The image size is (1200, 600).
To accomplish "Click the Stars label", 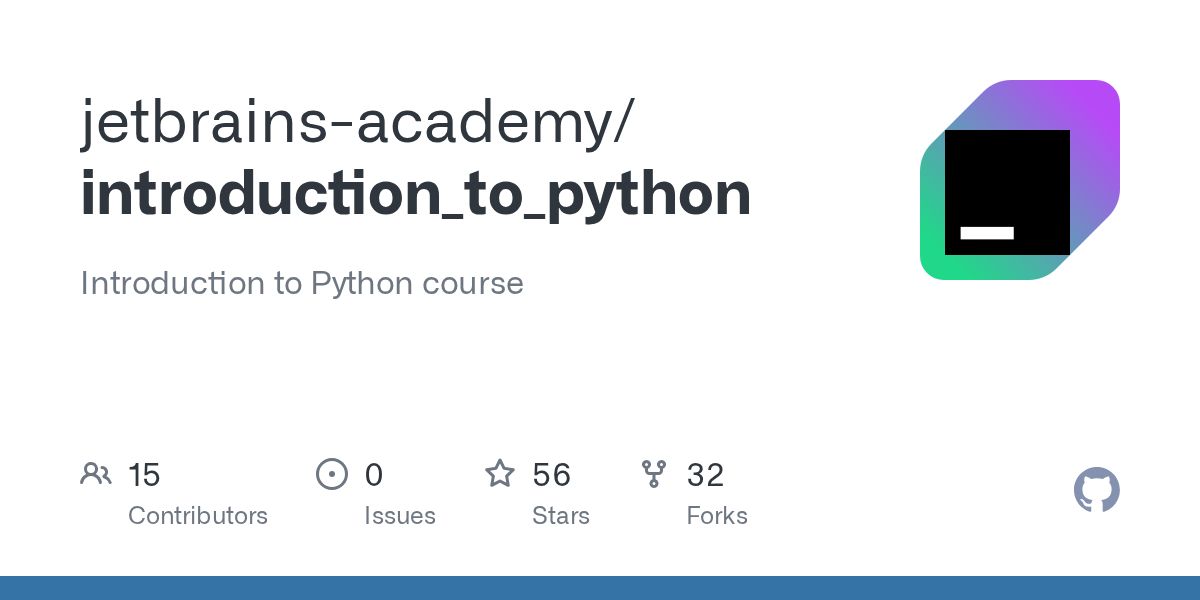I will click(x=561, y=516).
